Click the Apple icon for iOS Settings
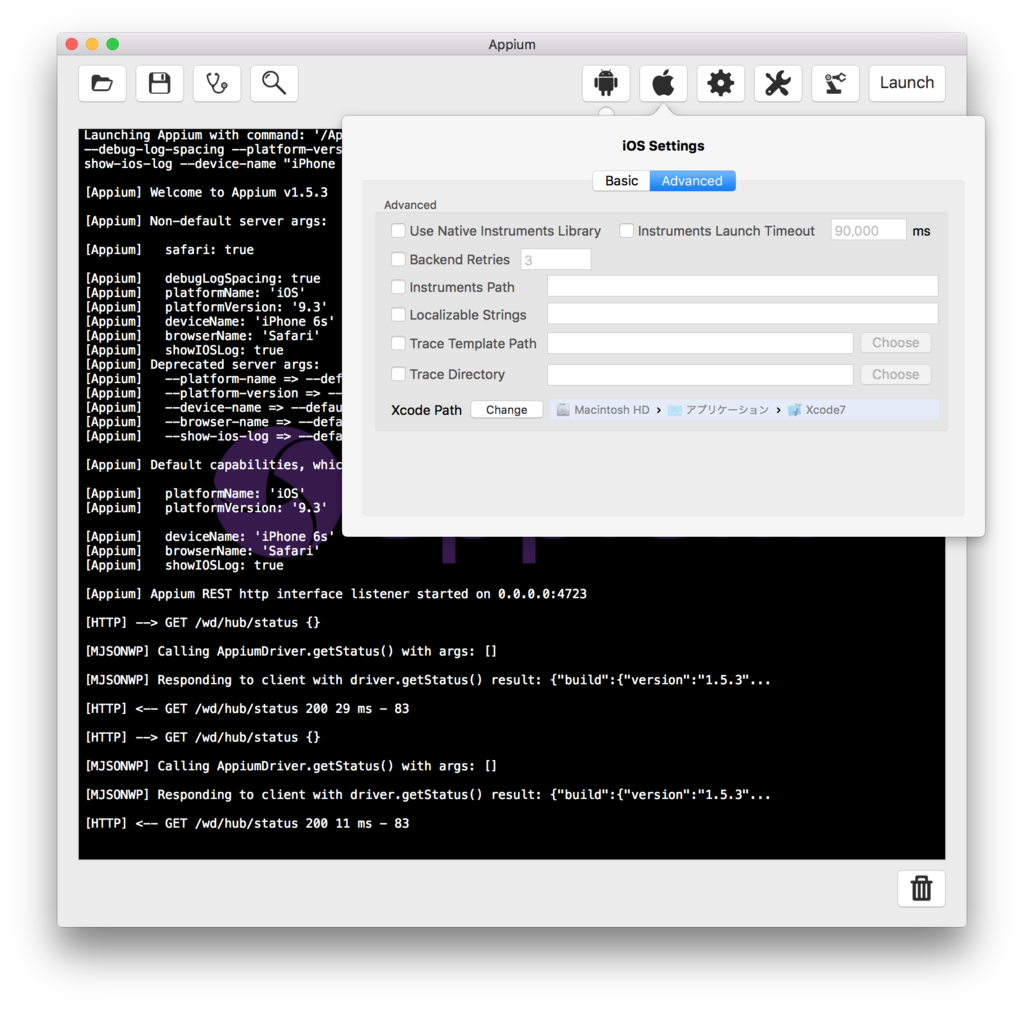This screenshot has height=1009, width=1024. [x=664, y=83]
